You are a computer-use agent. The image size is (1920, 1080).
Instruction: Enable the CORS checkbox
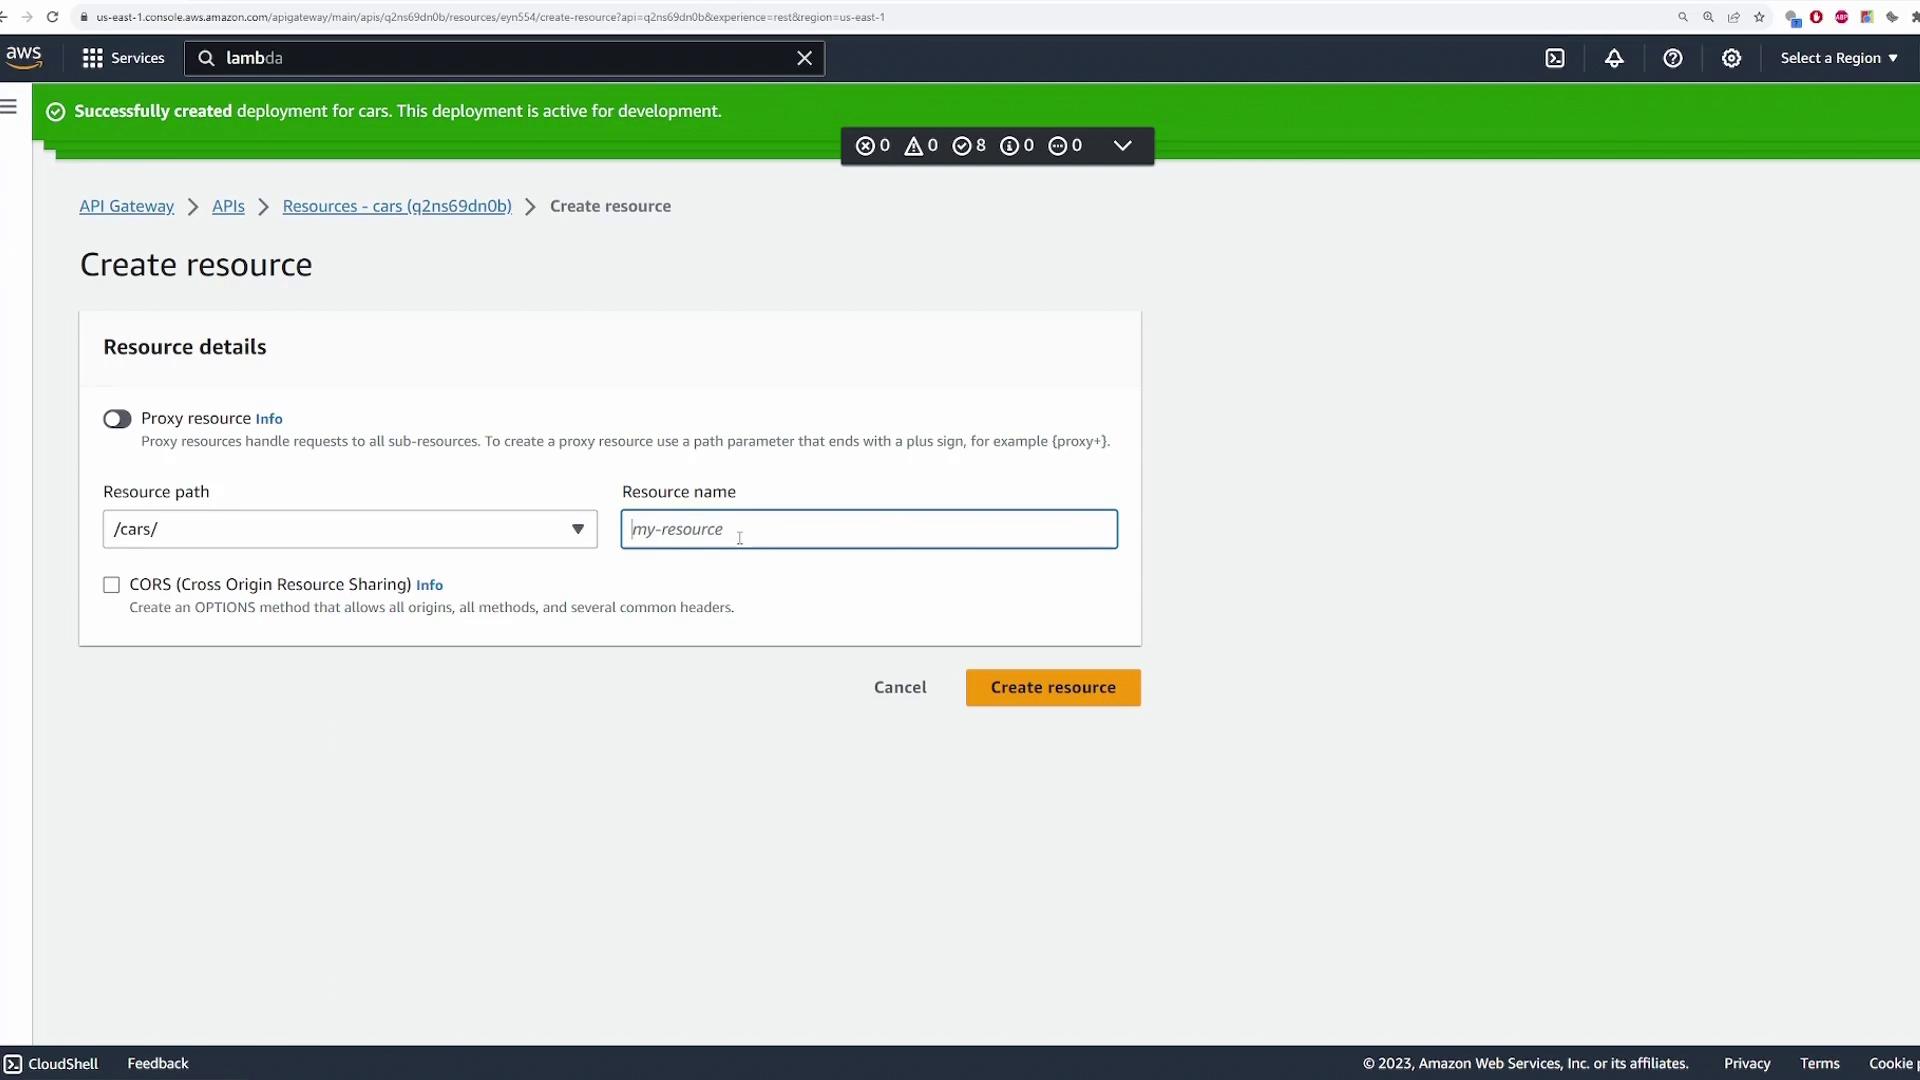point(111,585)
